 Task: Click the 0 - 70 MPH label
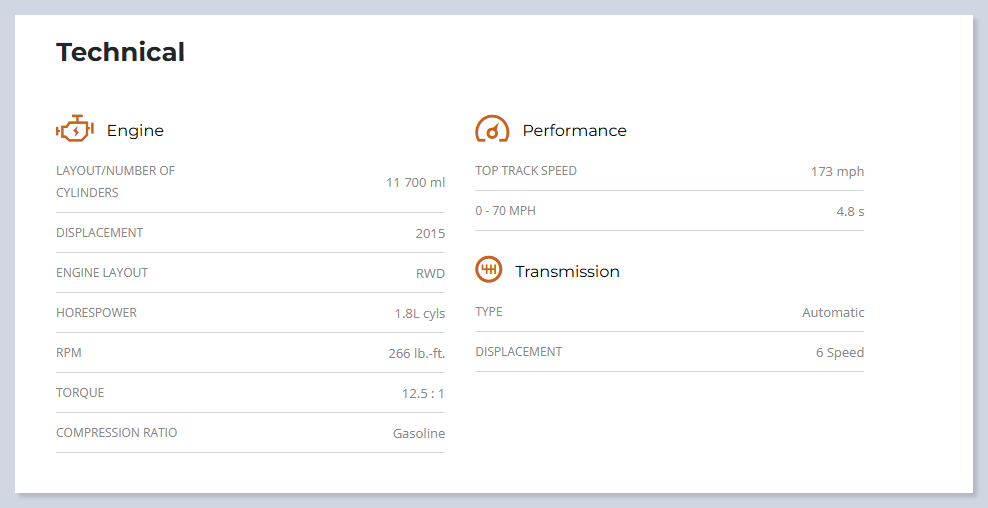[505, 211]
